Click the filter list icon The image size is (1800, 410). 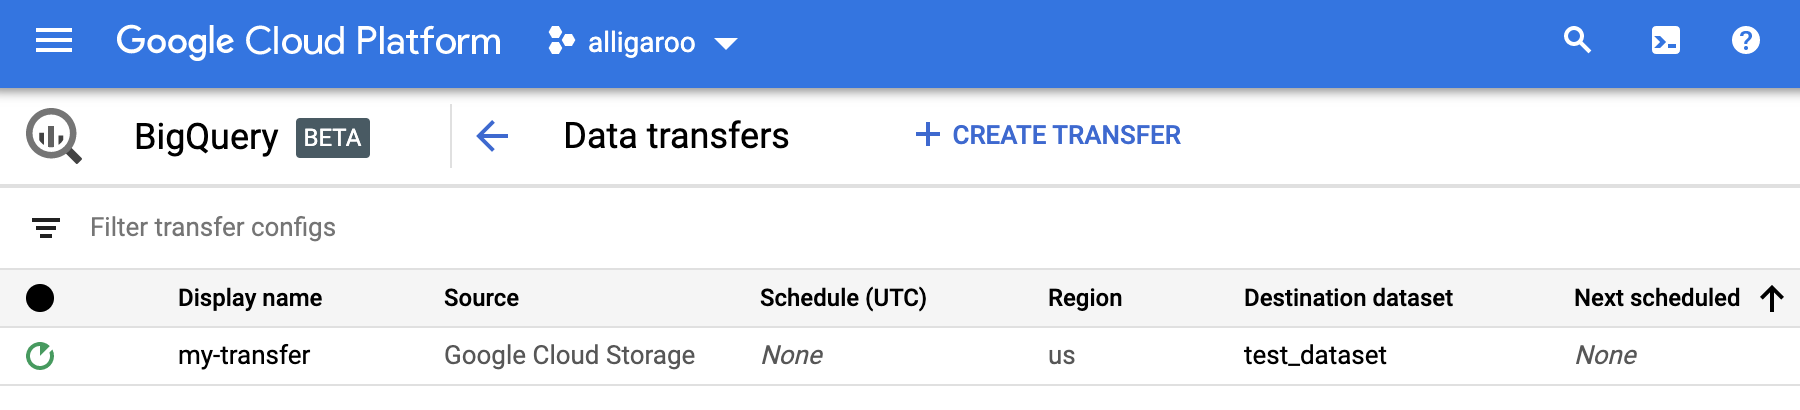(x=46, y=228)
